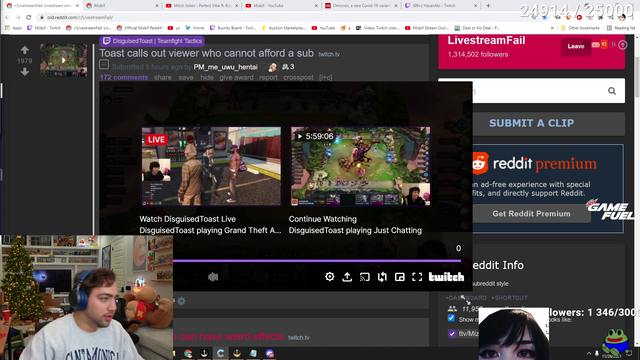This screenshot has width=640, height=360.
Task: Click the DisguisedToast Teamfight Tactics flair
Action: (152, 41)
